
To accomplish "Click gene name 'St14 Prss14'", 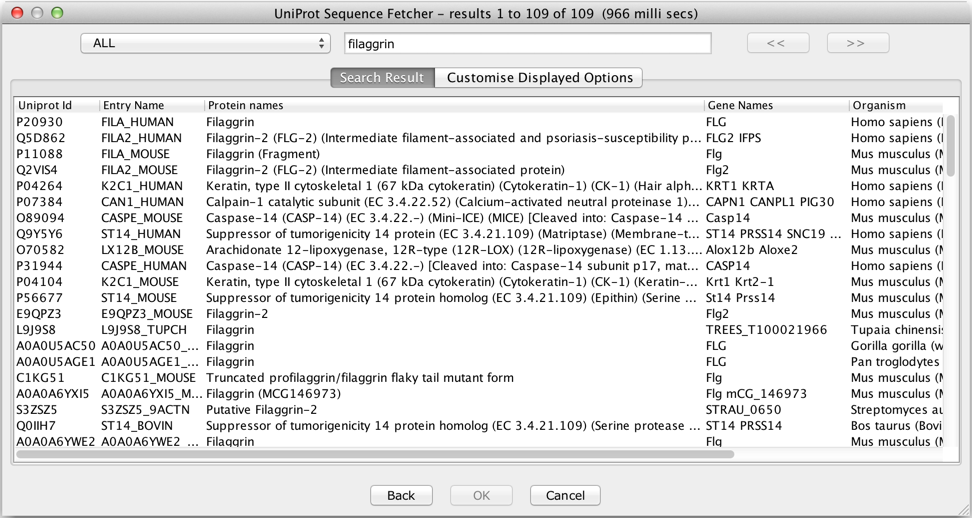I will [740, 298].
